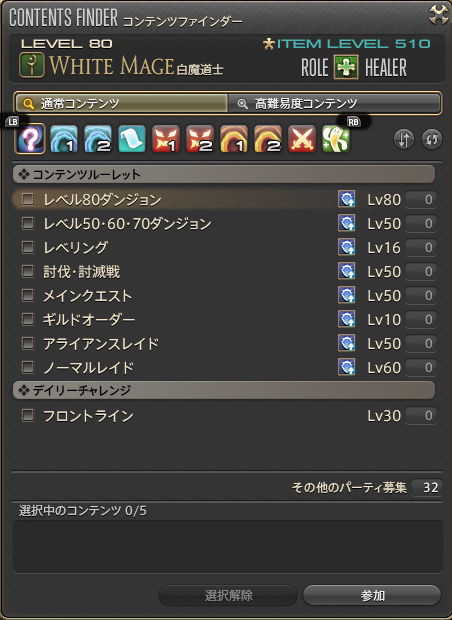Click the 選択解除 clear selection button
The width and height of the screenshot is (452, 620).
(x=228, y=595)
